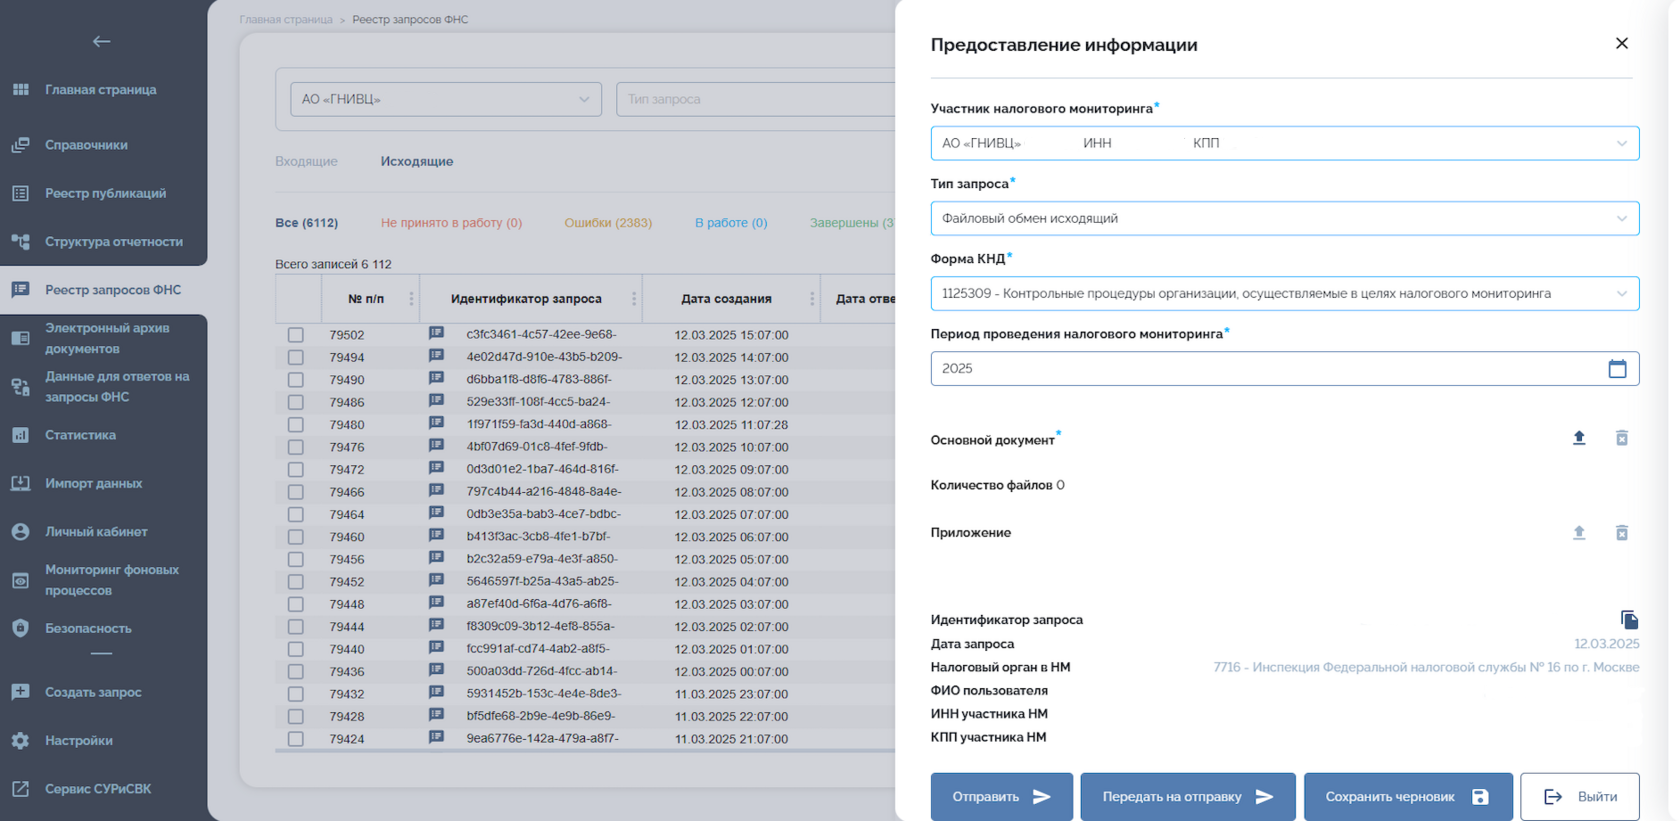Switch to the Входящие tab
The image size is (1680, 821).
[x=306, y=161]
